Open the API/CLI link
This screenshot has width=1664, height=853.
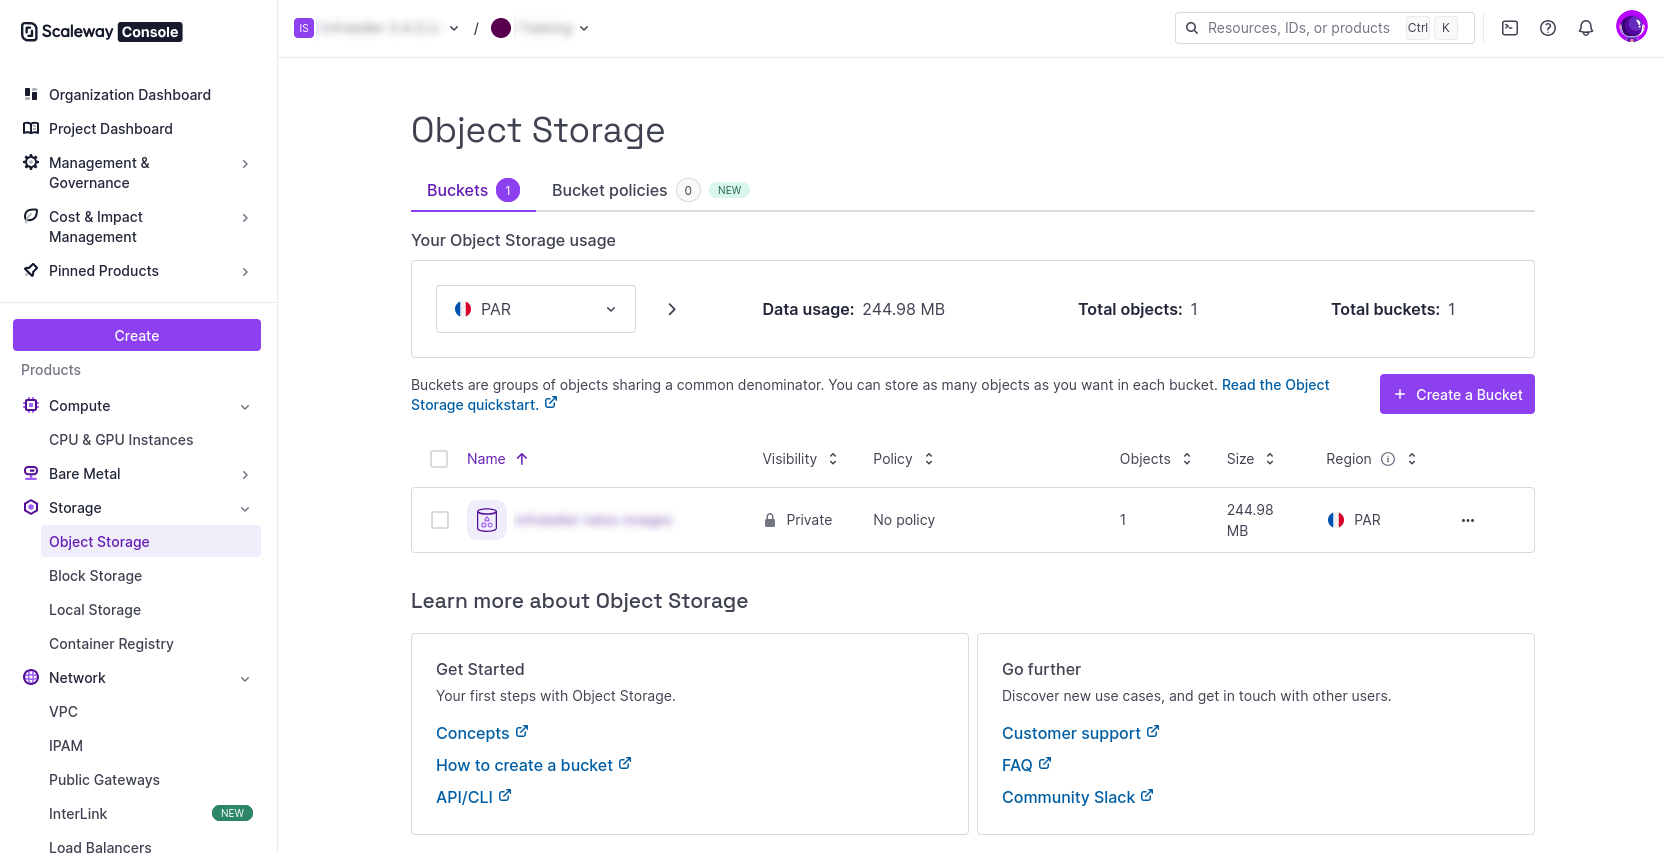pyautogui.click(x=474, y=797)
